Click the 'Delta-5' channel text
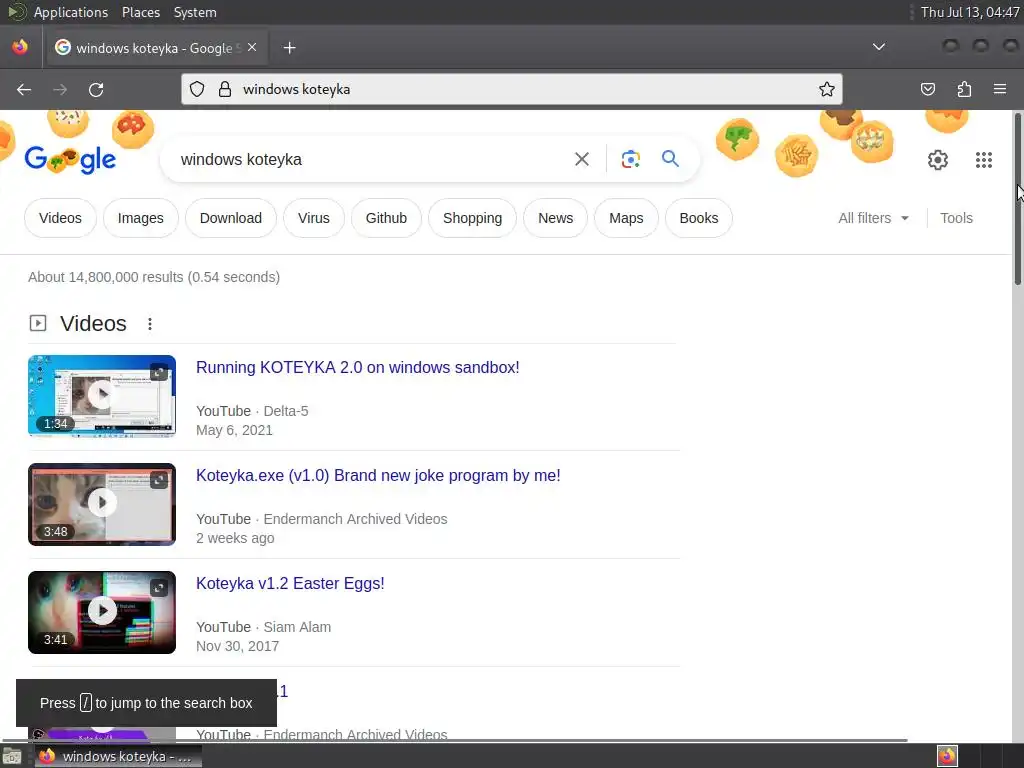Screen dimensions: 1024x768 click(x=285, y=411)
